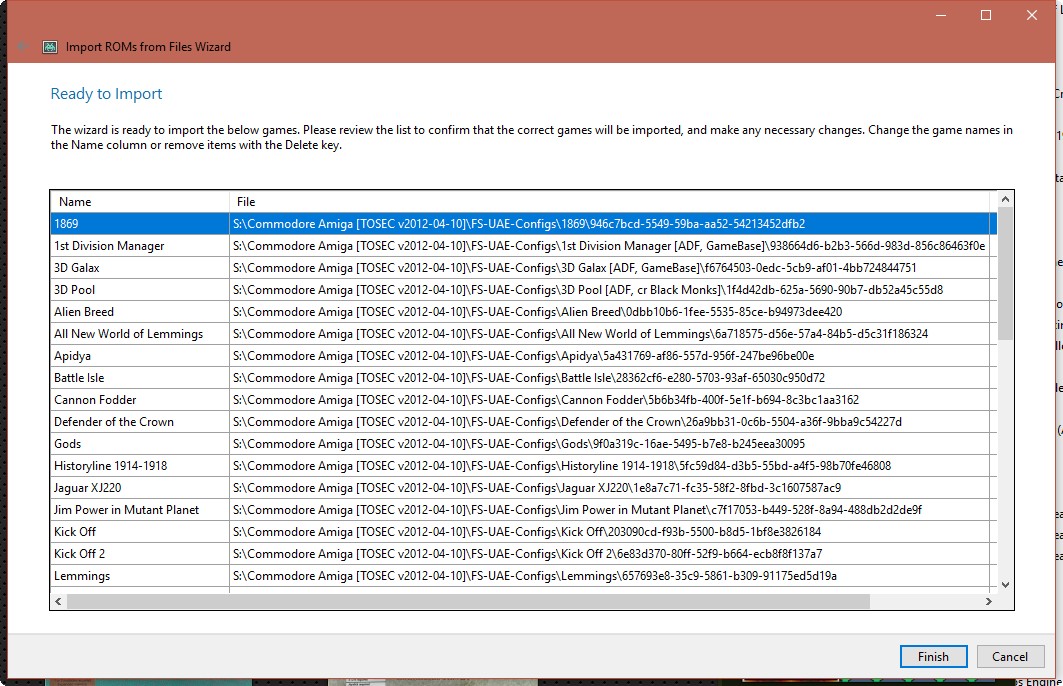Click the File column header
The width and height of the screenshot is (1063, 686).
pos(610,202)
